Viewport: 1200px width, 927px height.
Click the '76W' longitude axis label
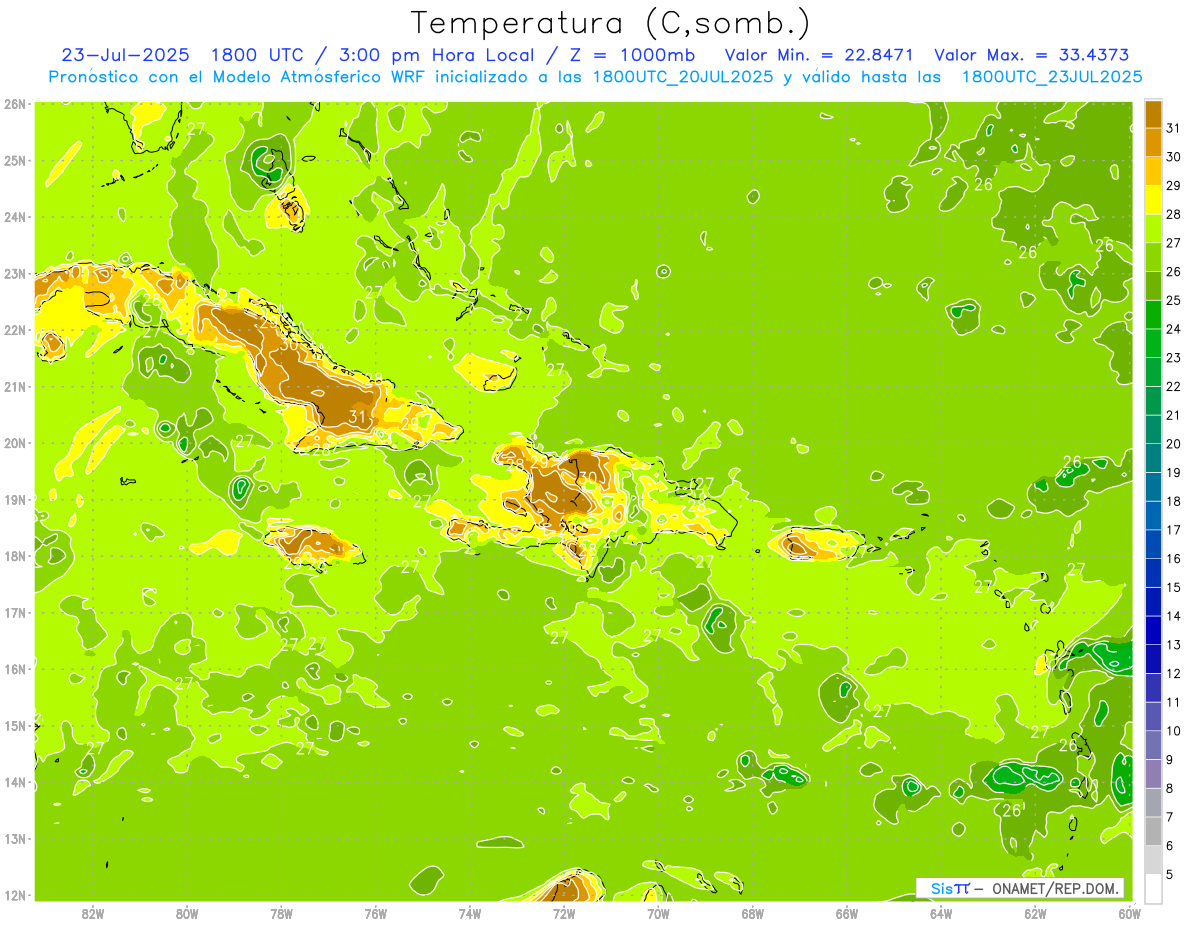pyautogui.click(x=375, y=912)
